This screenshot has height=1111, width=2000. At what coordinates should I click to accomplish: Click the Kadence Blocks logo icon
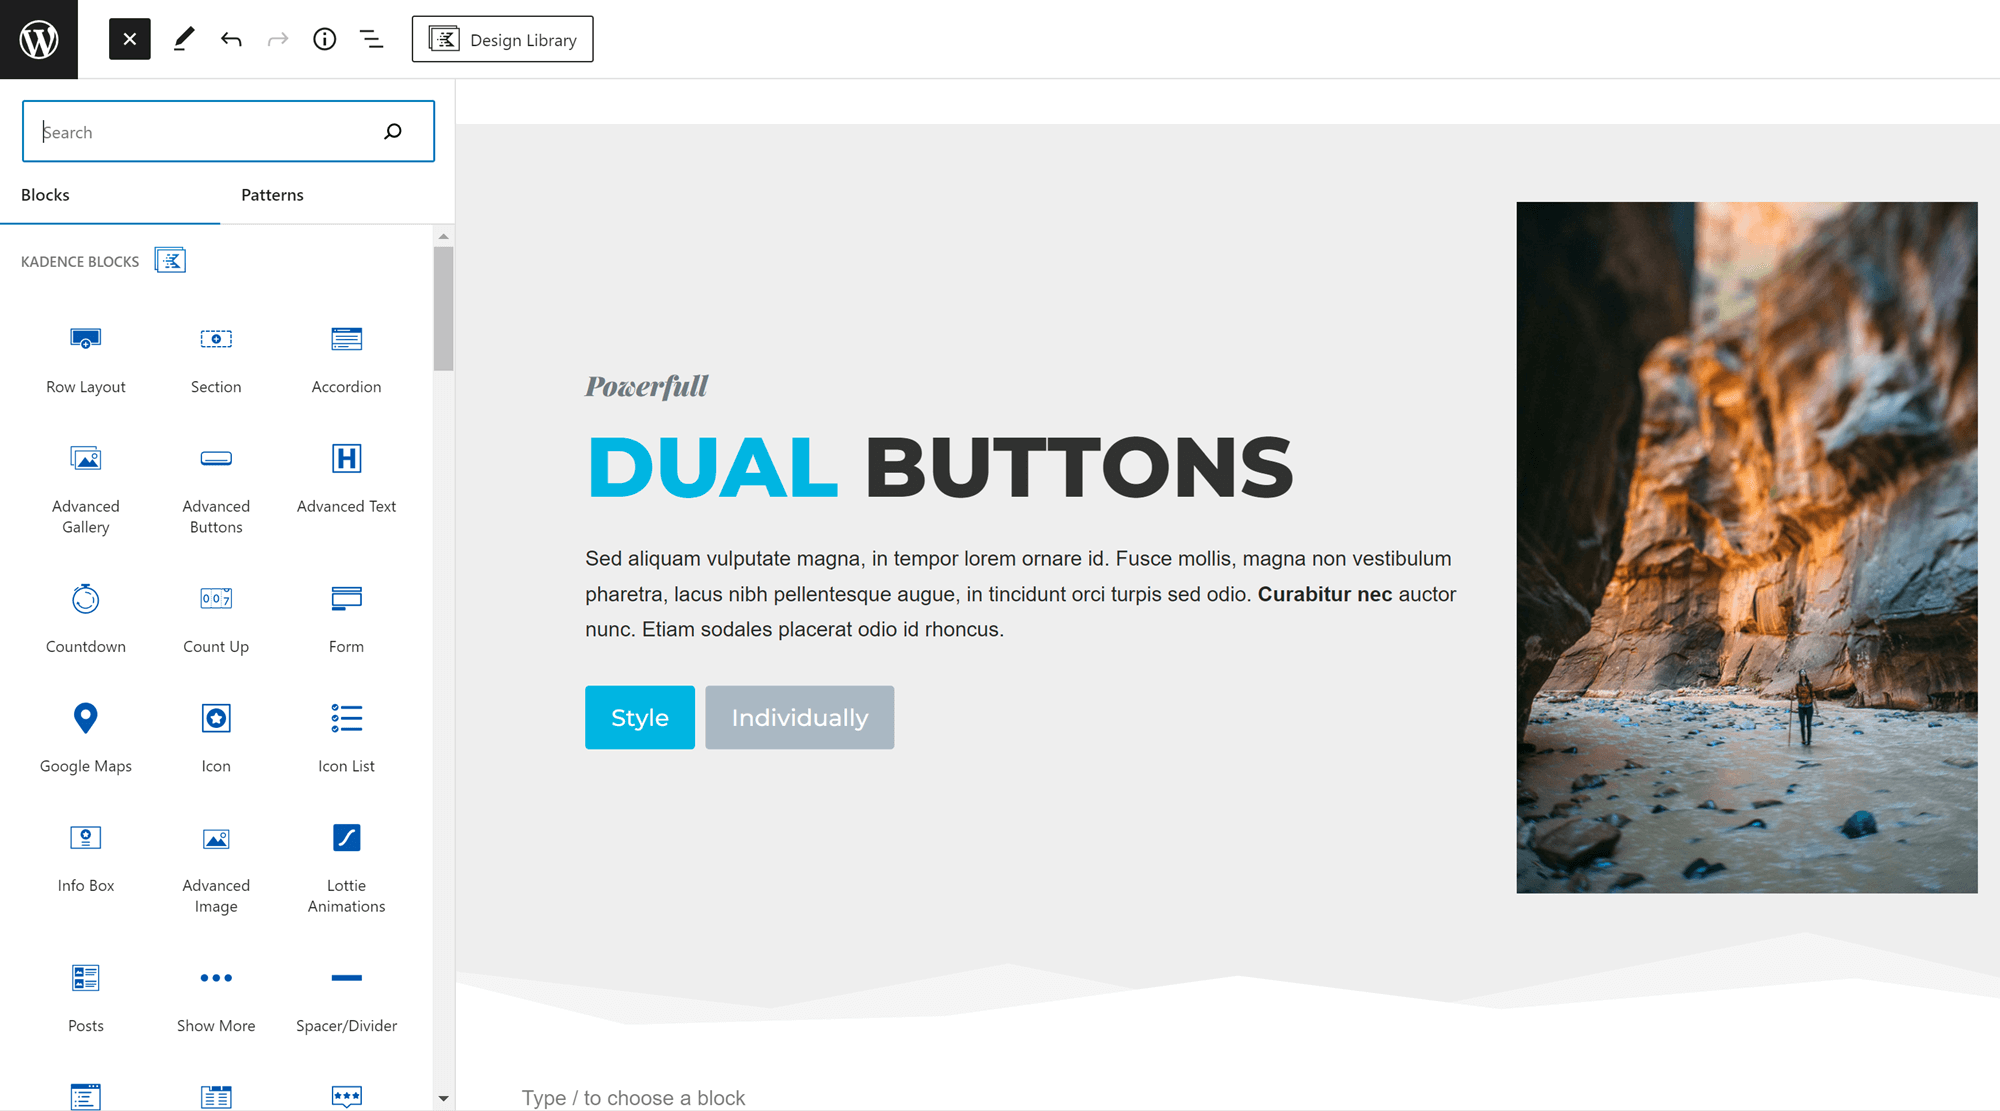tap(168, 260)
